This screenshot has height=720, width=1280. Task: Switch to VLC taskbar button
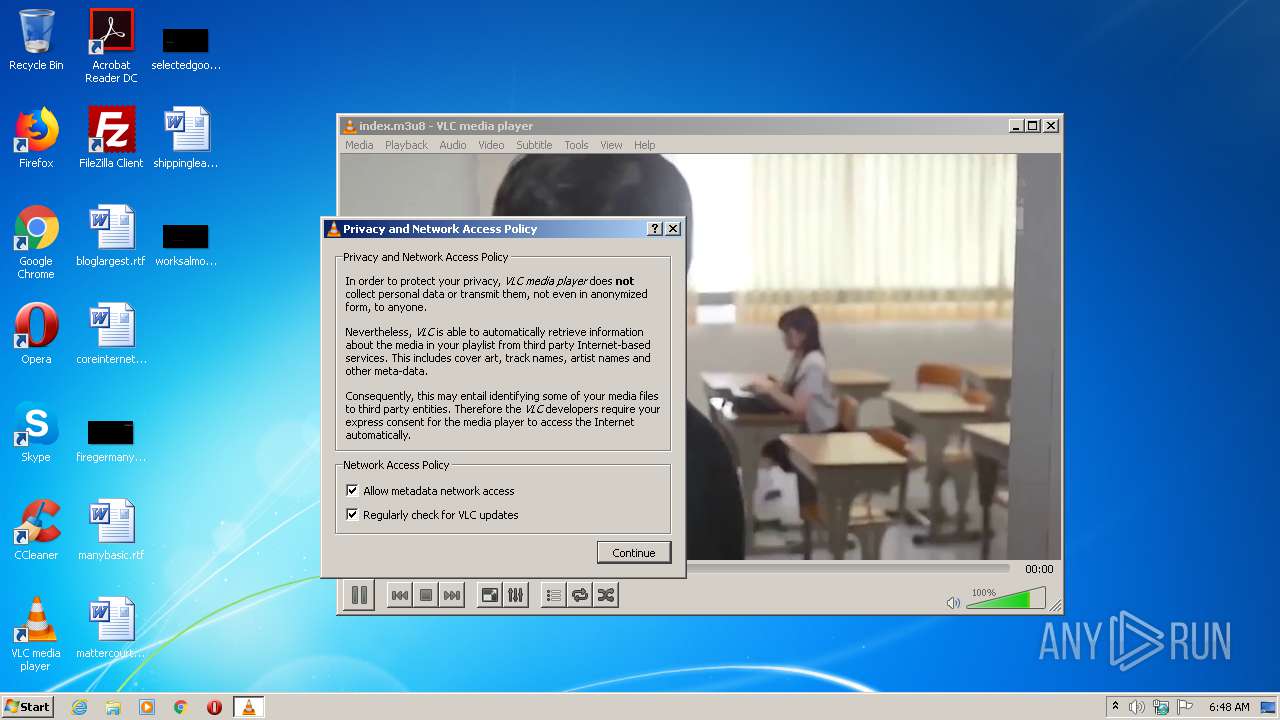249,707
